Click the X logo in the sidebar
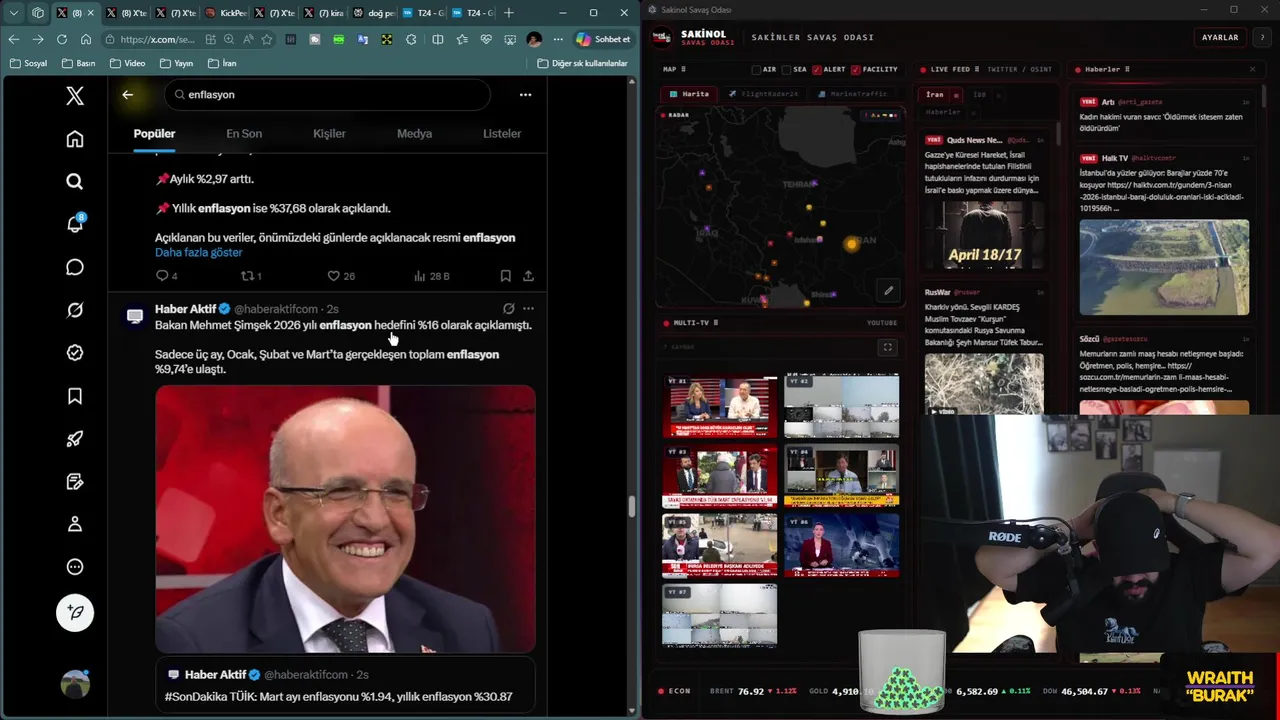The width and height of the screenshot is (1280, 720). pyautogui.click(x=75, y=96)
